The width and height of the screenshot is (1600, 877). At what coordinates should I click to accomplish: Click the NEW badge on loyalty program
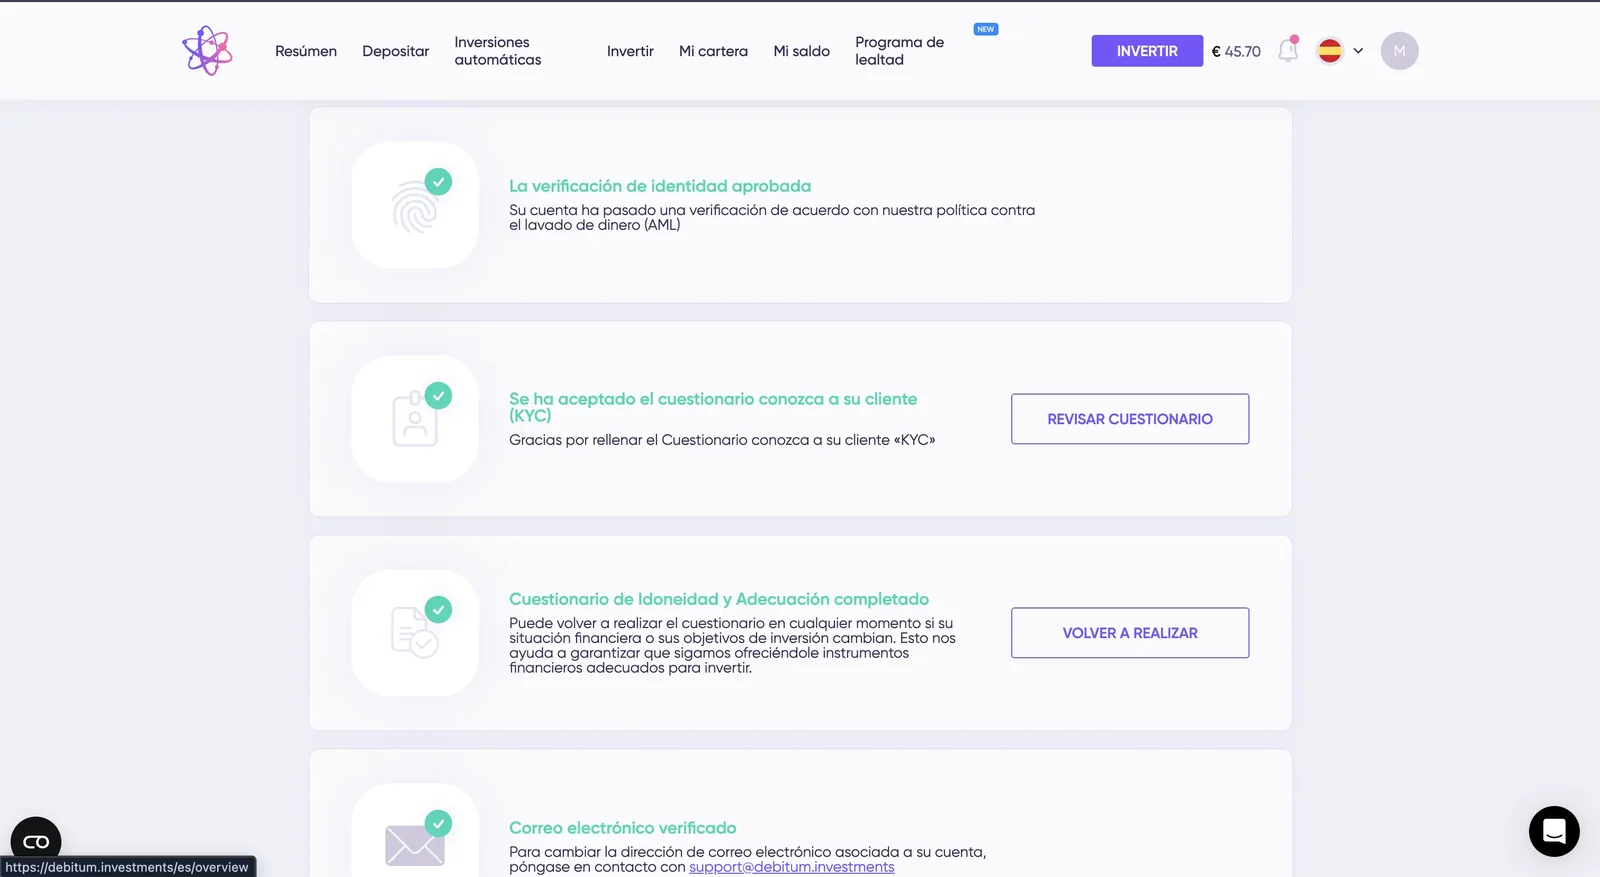[986, 29]
